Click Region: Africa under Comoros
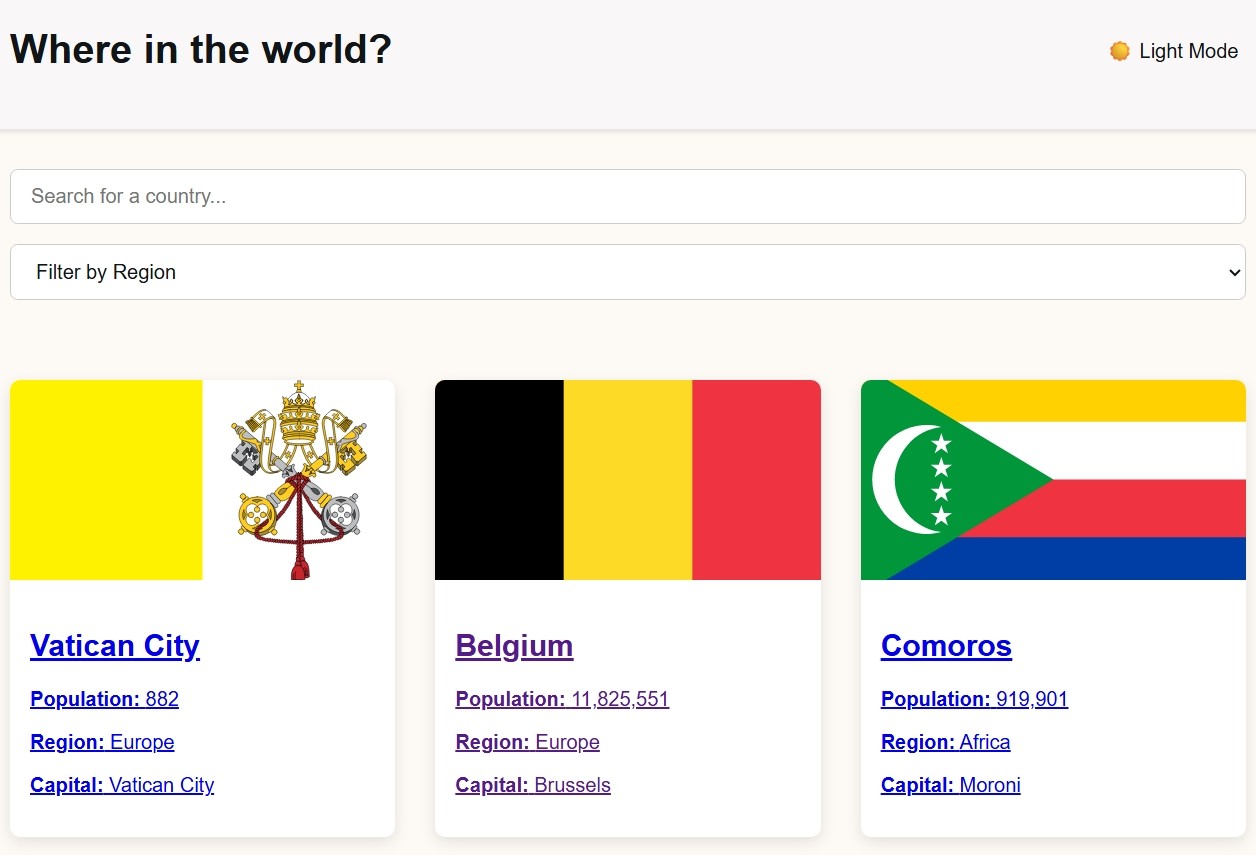The height and width of the screenshot is (855, 1256). click(945, 742)
